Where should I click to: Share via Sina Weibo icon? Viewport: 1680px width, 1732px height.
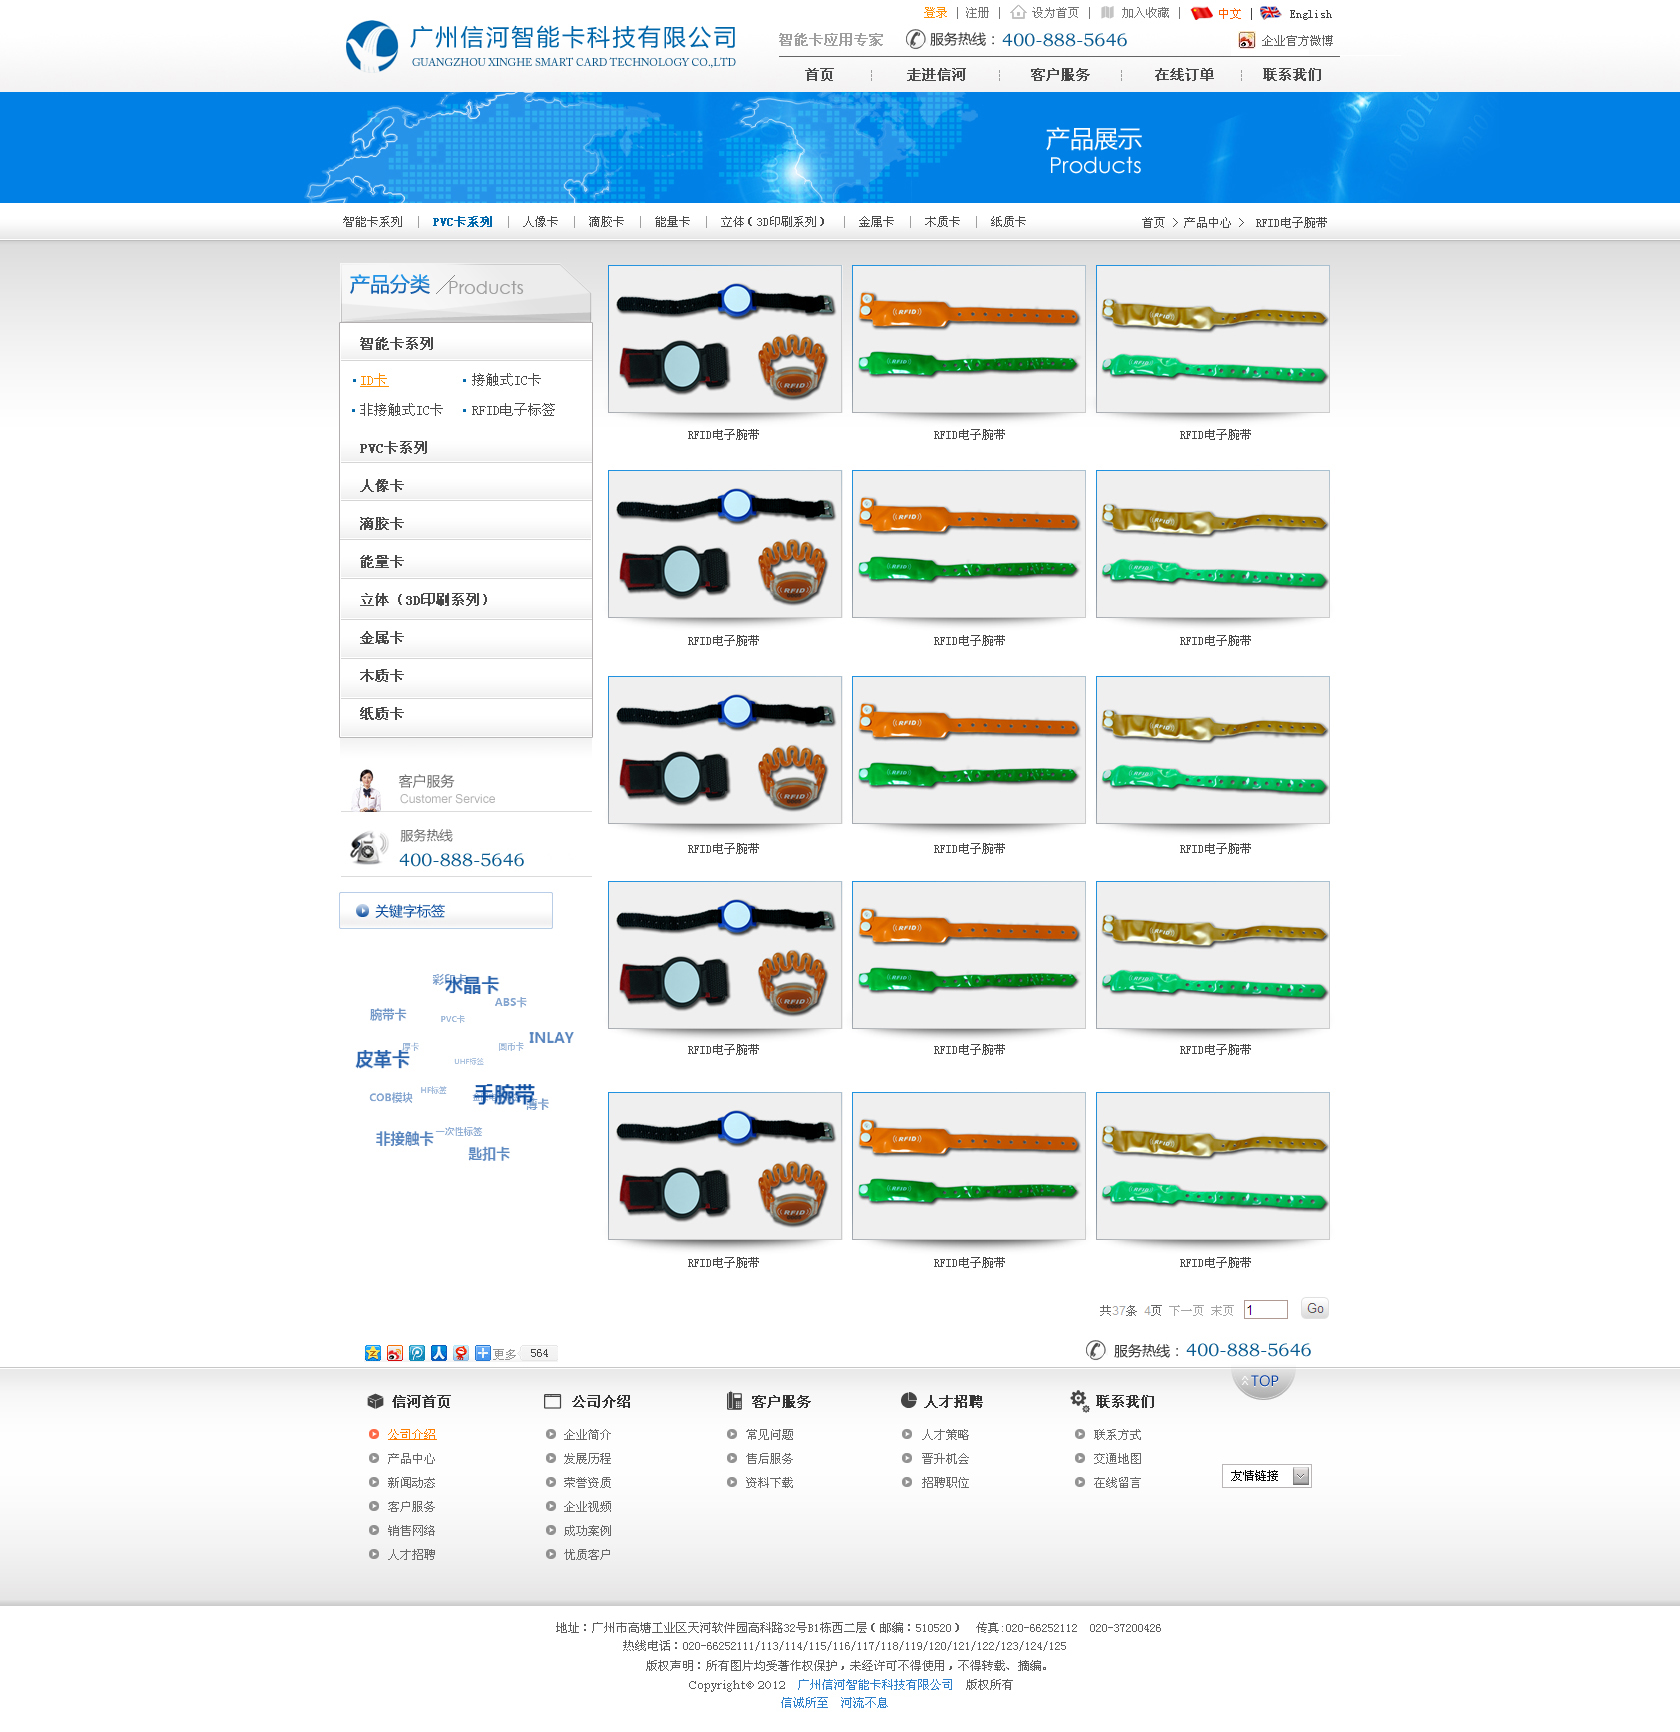click(x=395, y=1353)
